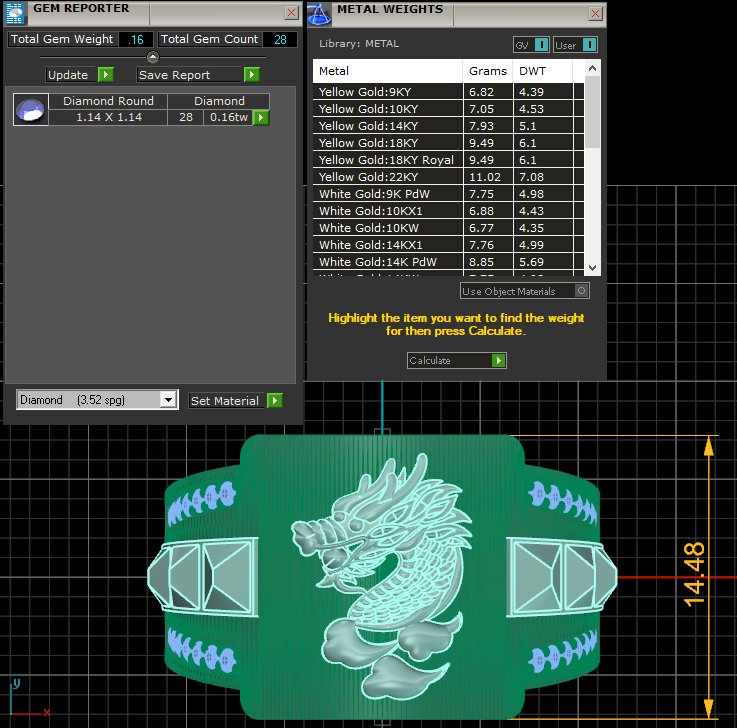Click the Save Report button
The image size is (737, 728).
point(198,74)
